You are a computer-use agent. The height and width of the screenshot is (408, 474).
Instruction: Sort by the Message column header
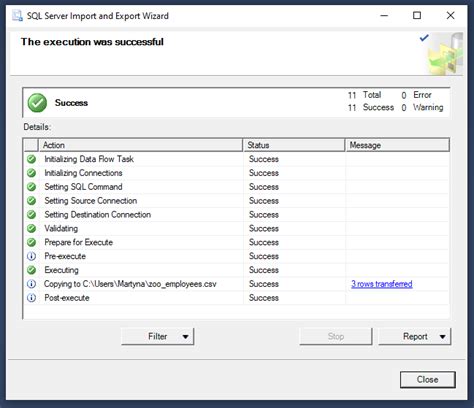(397, 145)
